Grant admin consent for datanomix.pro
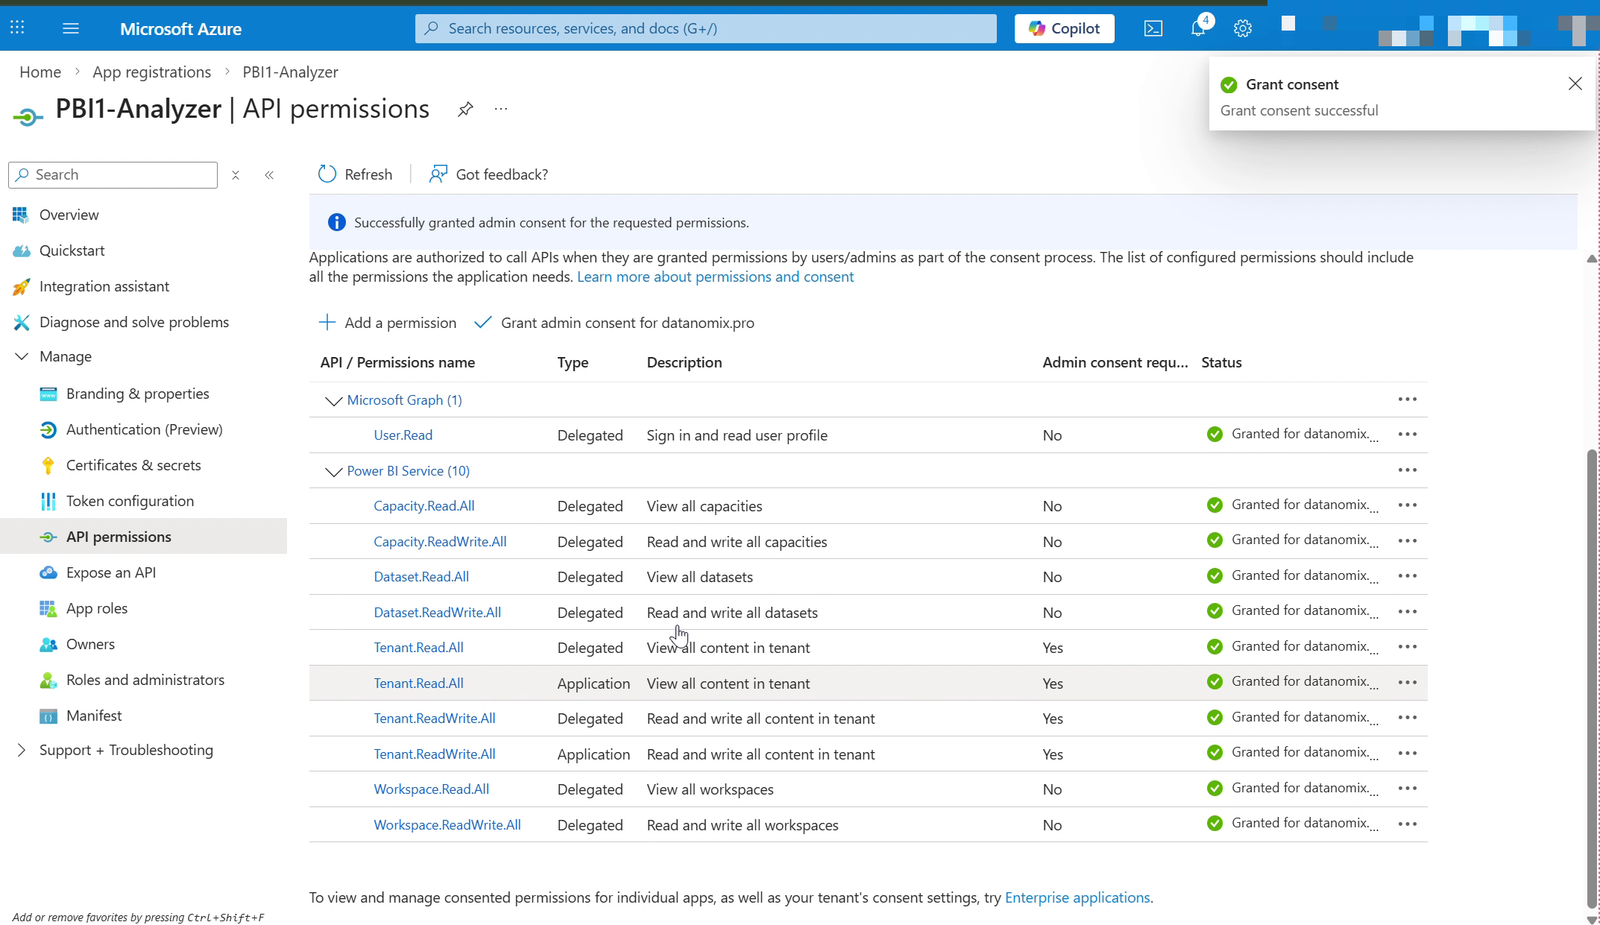Image resolution: width=1600 pixels, height=925 pixels. (x=614, y=322)
